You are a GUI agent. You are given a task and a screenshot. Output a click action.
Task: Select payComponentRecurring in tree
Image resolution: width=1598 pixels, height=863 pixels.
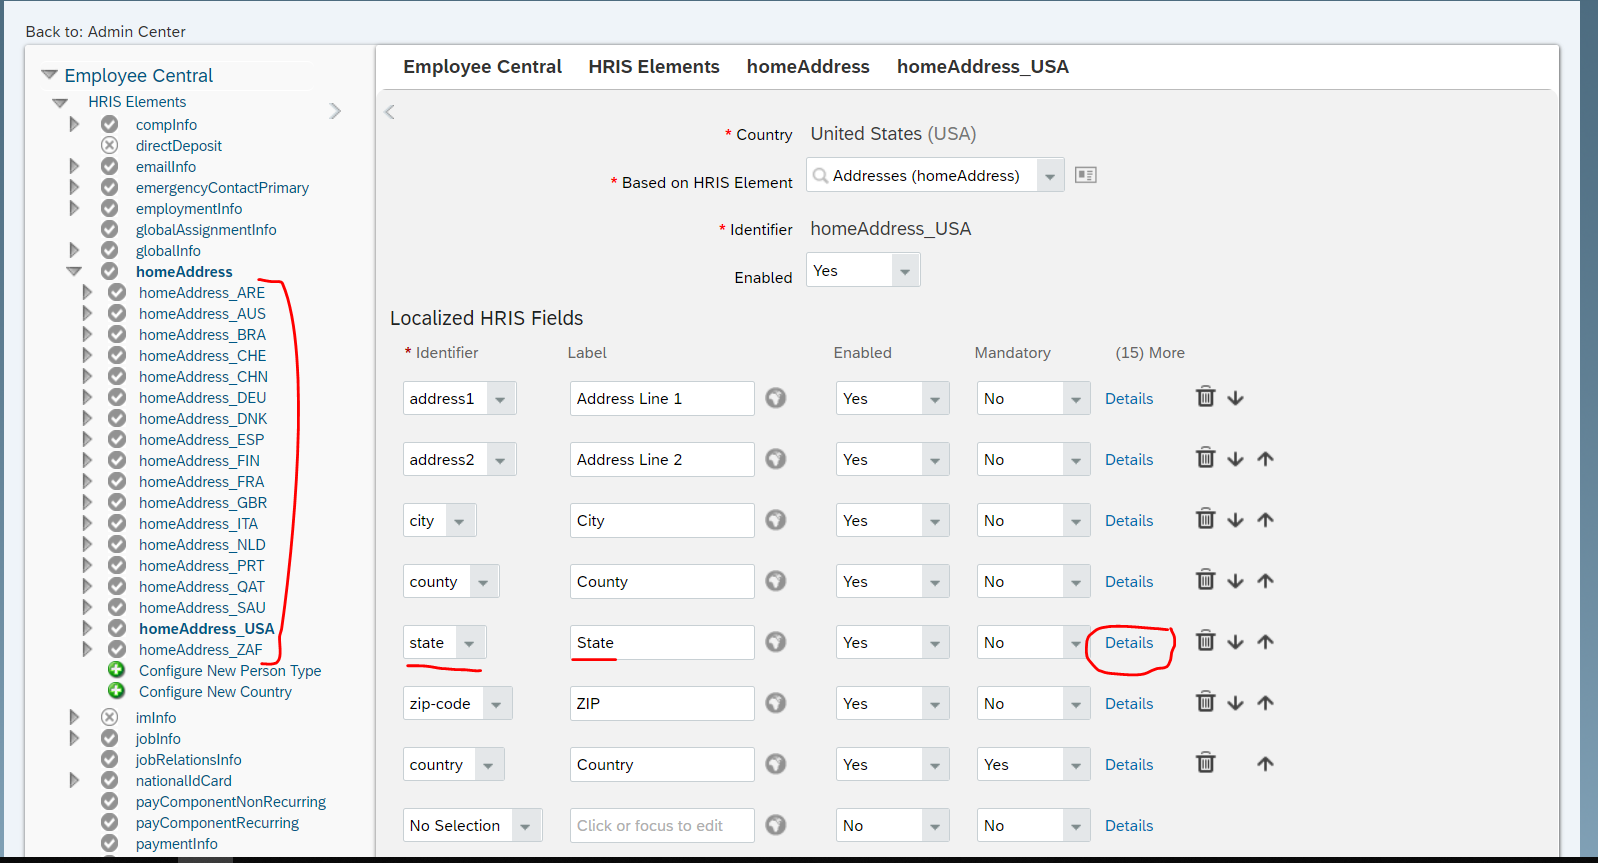click(x=217, y=822)
